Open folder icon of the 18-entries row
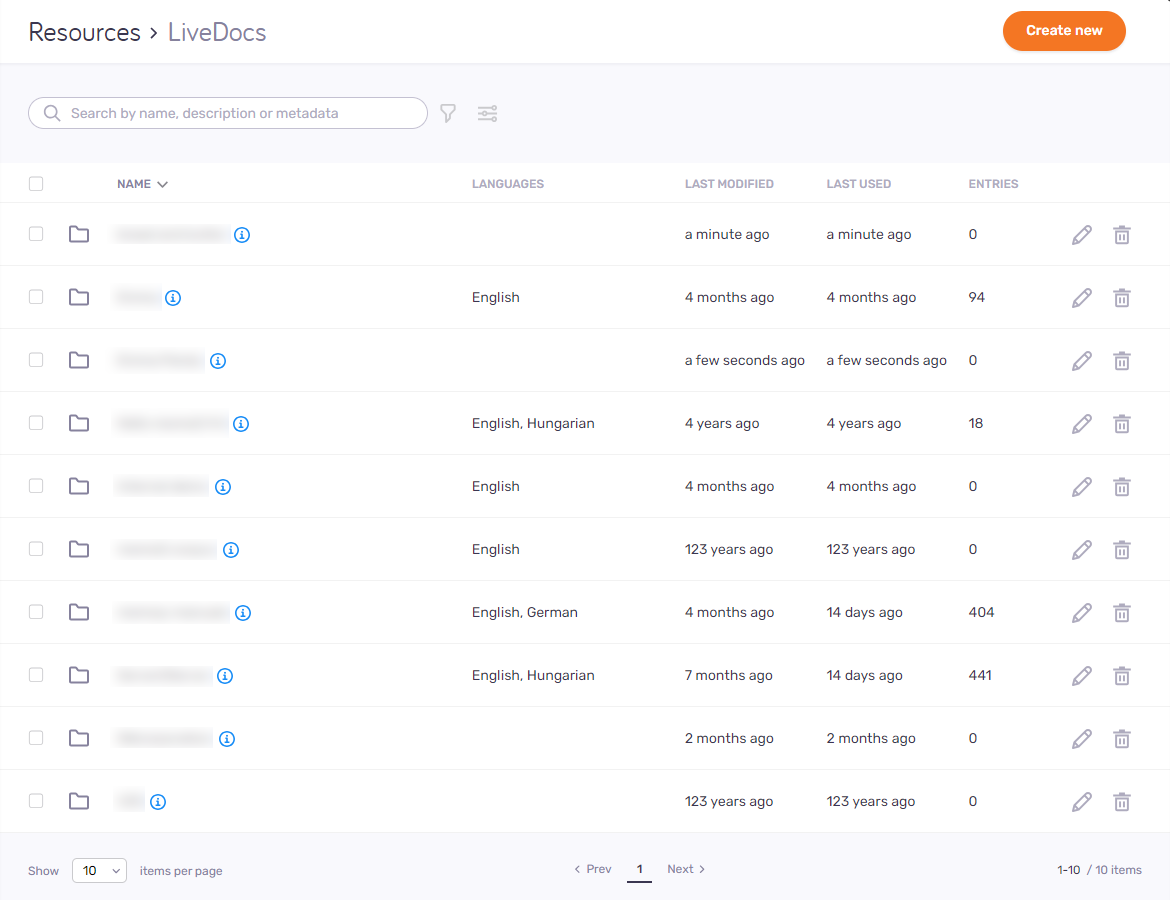The width and height of the screenshot is (1170, 900). click(79, 424)
